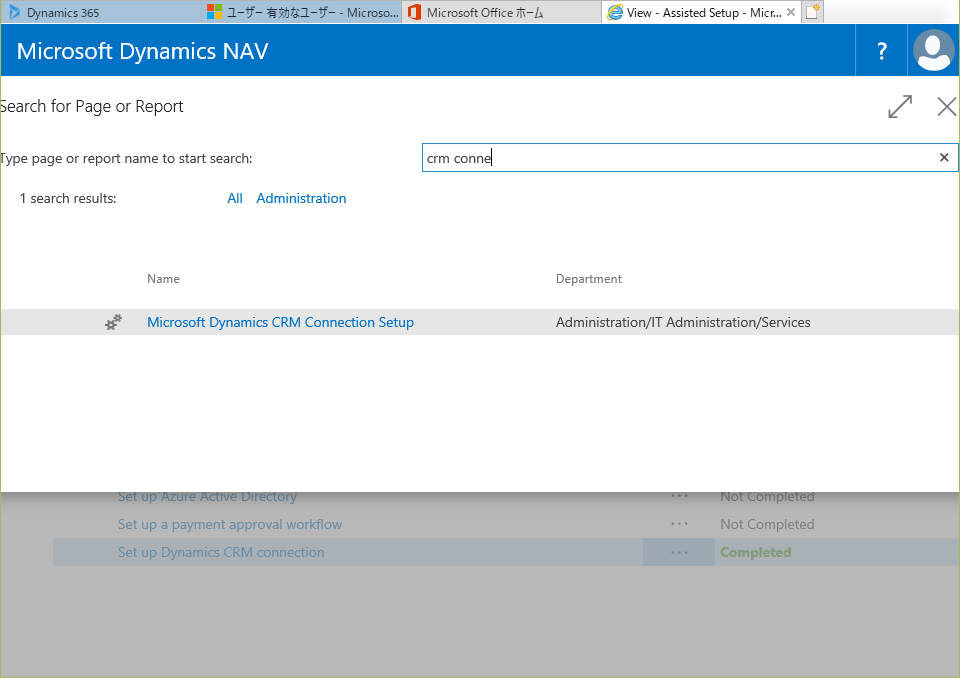Click the Name column header
The width and height of the screenshot is (960, 678).
[163, 279]
